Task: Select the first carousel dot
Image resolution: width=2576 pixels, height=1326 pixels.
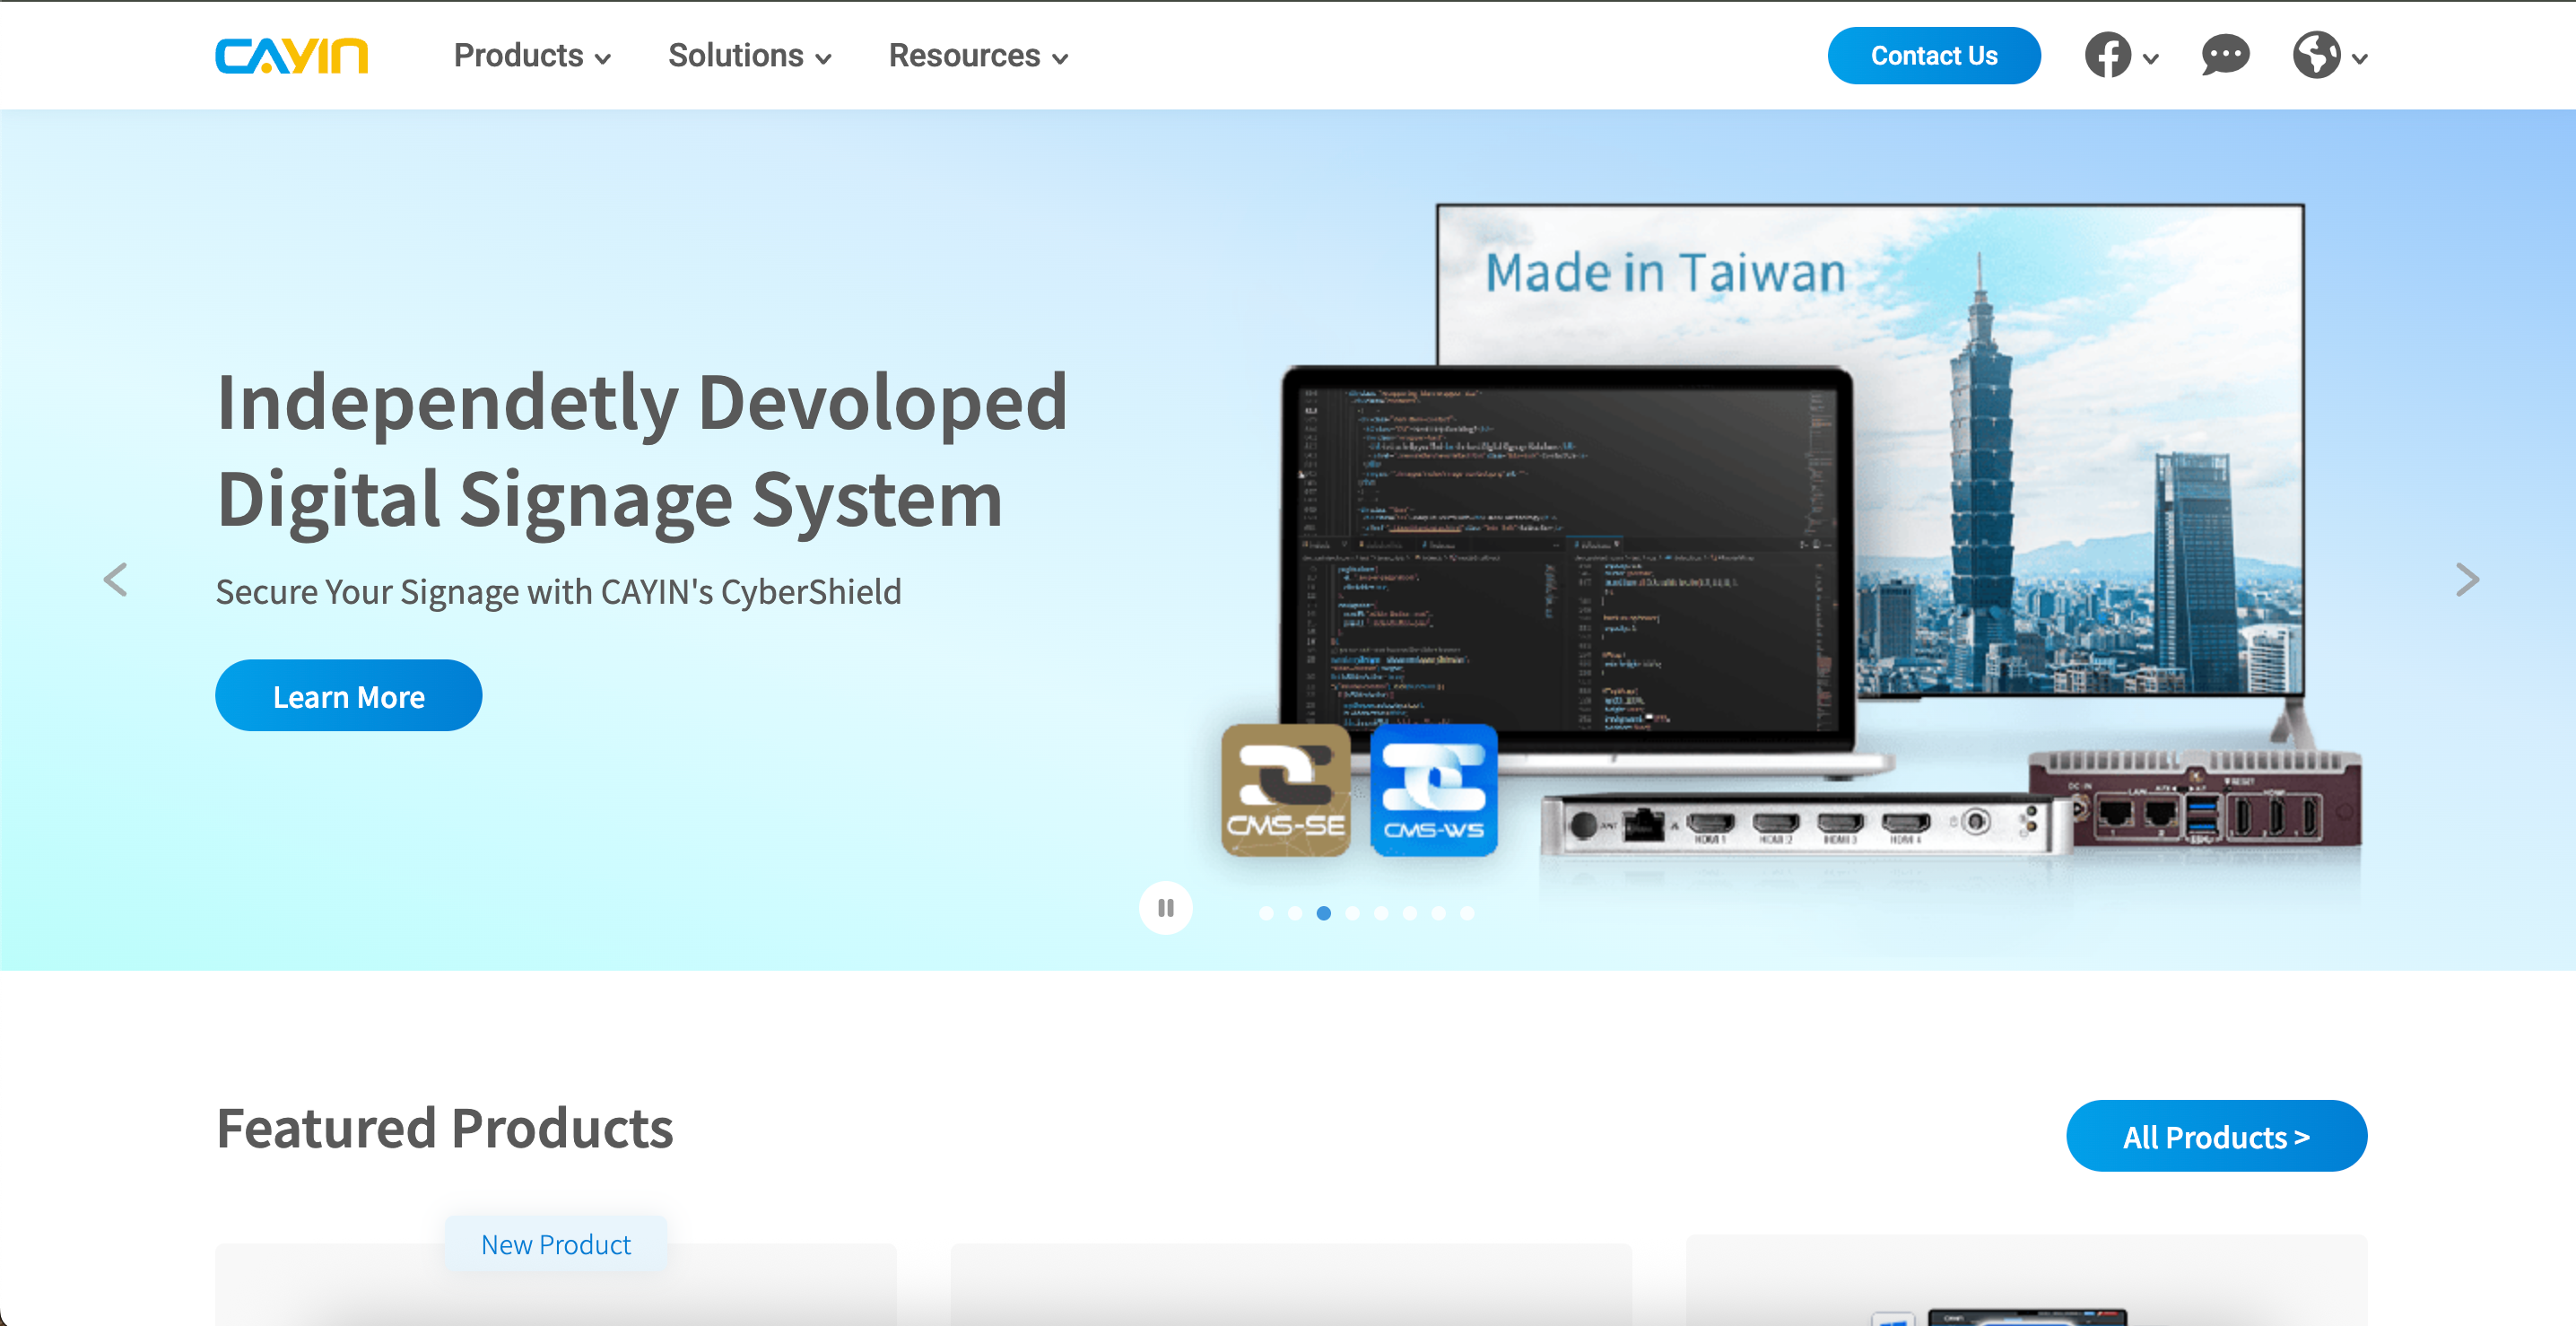Action: [x=1266, y=913]
